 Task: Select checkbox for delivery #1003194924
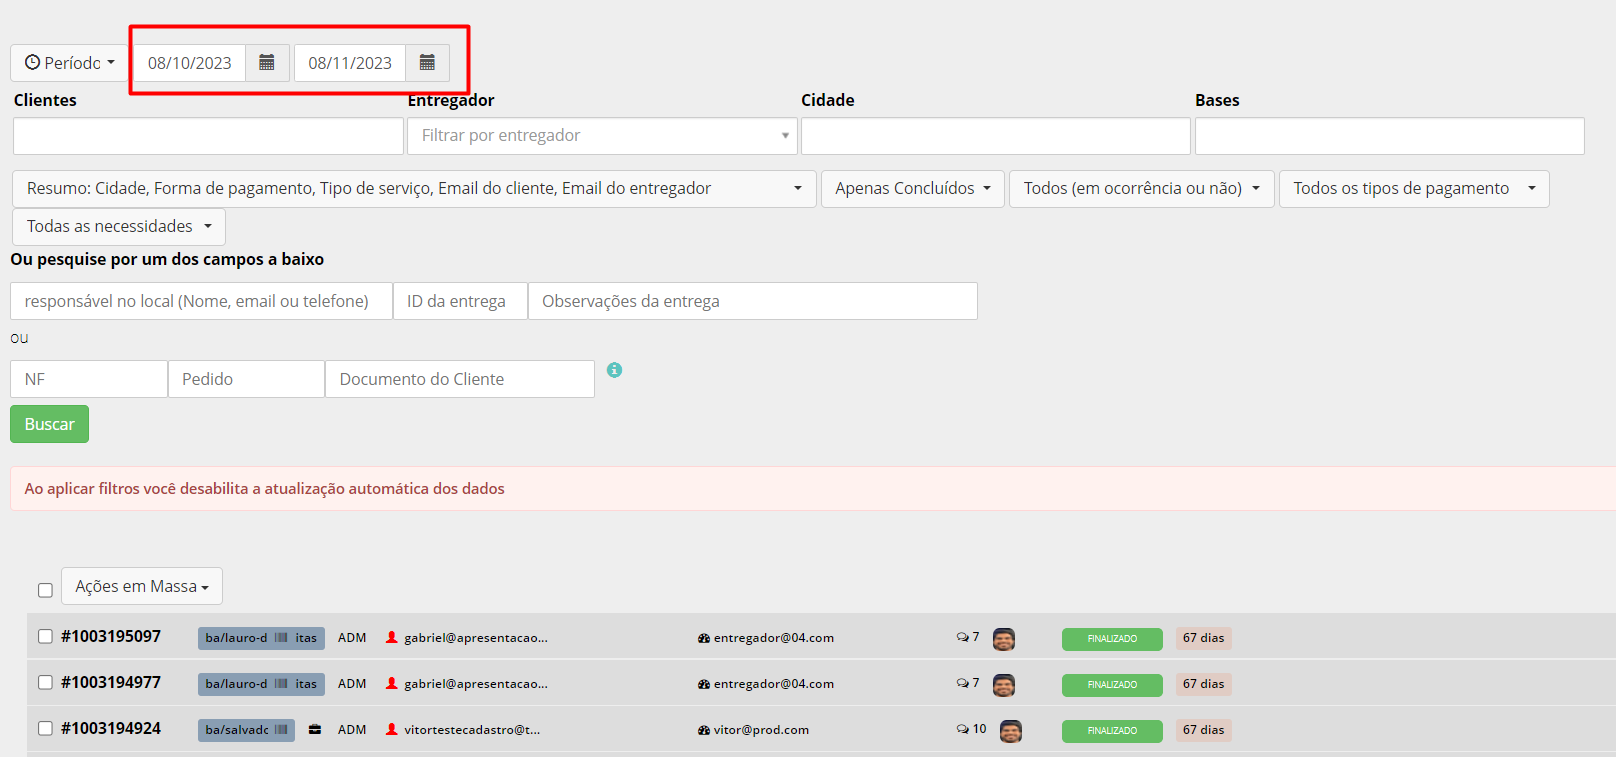[x=45, y=728]
